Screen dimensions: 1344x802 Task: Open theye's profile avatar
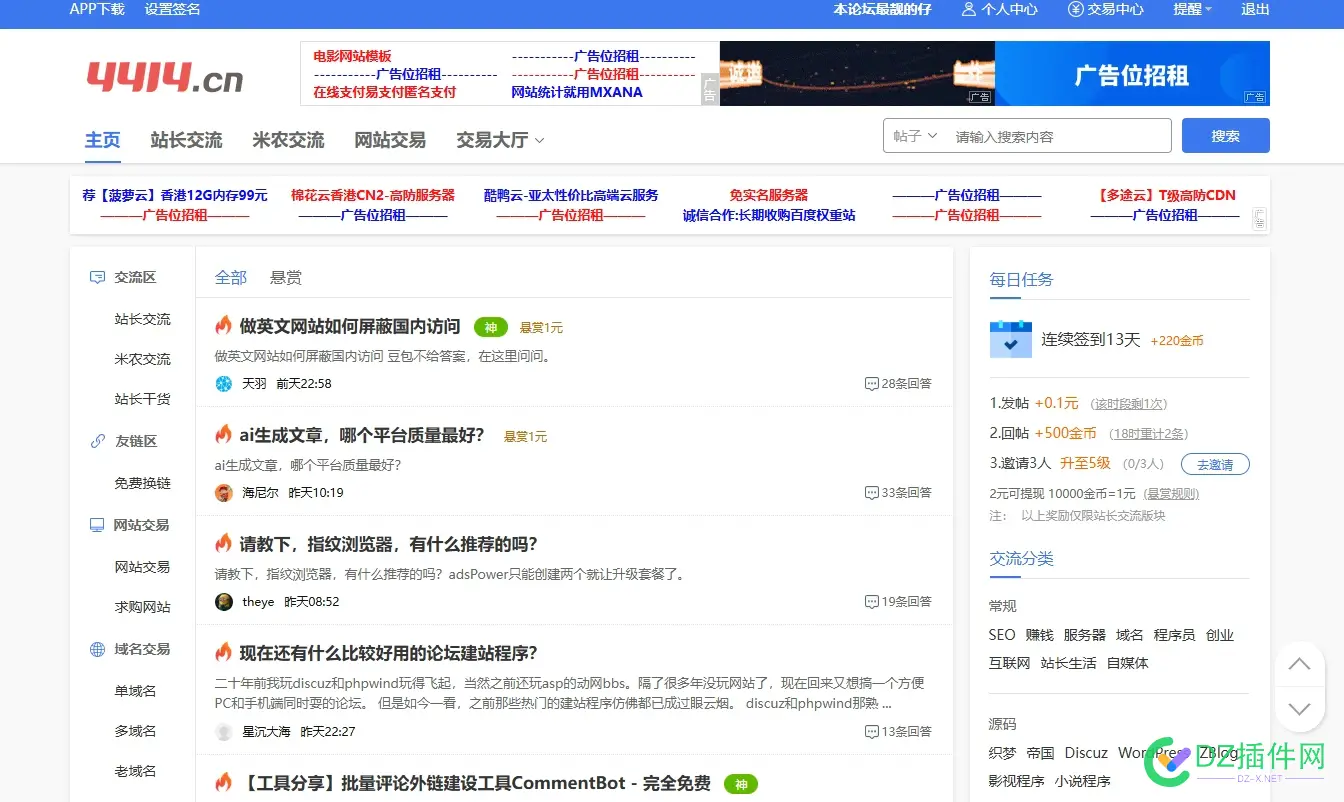point(223,601)
